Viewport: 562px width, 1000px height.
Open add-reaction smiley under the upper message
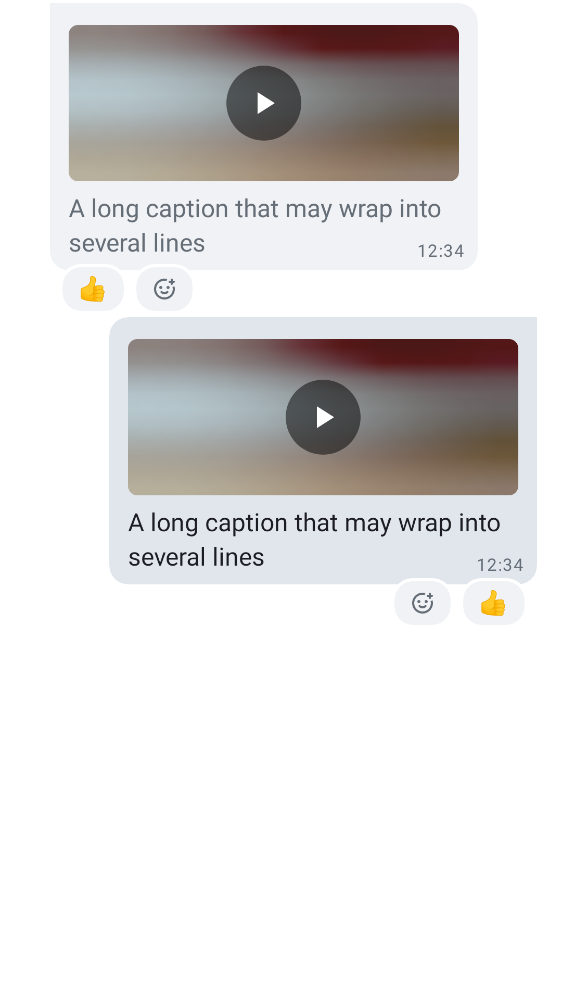click(x=165, y=289)
